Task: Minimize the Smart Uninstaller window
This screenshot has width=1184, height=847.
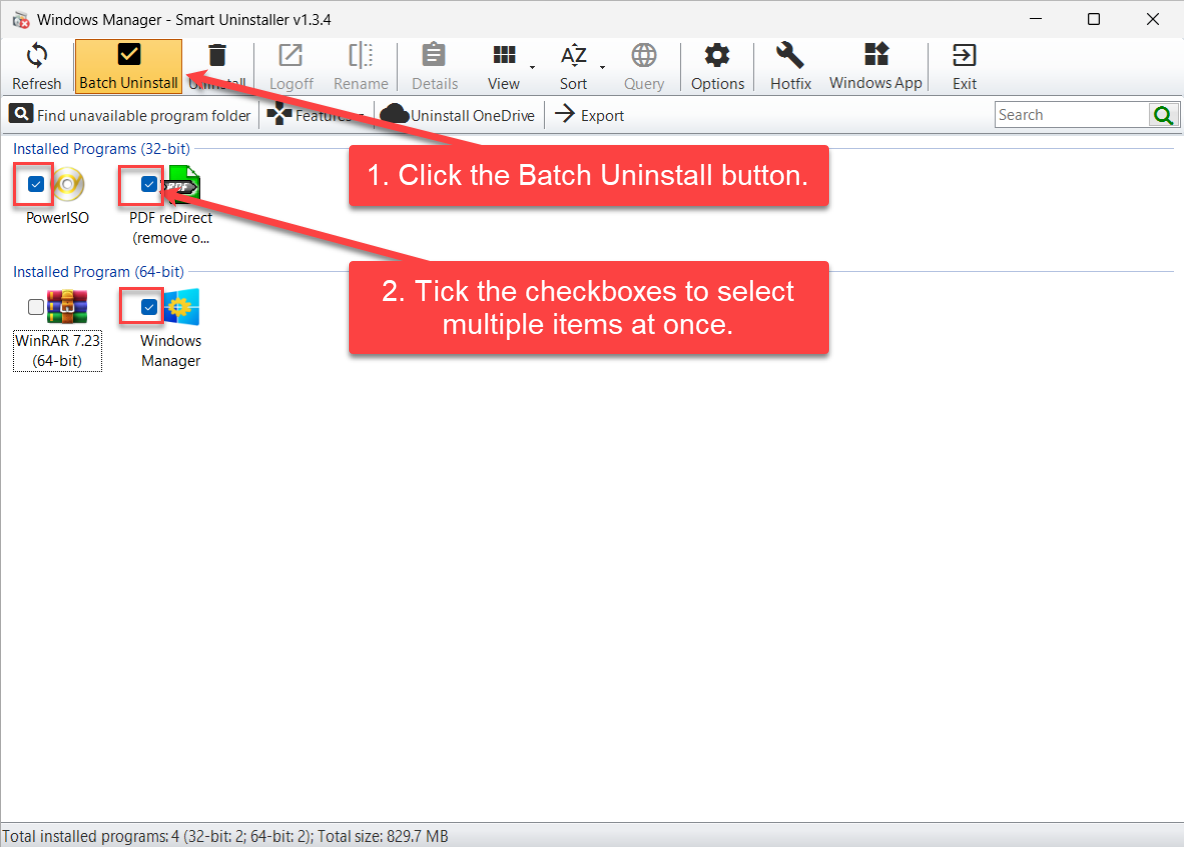Action: click(1036, 20)
